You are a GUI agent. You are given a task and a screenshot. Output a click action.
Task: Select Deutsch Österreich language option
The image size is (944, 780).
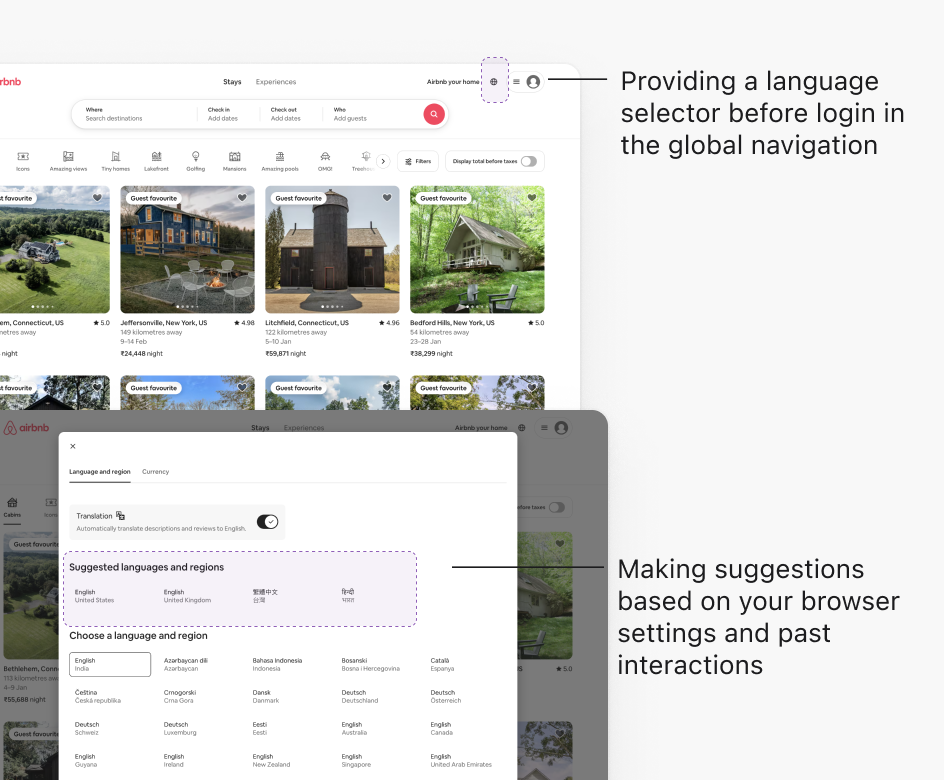446,696
